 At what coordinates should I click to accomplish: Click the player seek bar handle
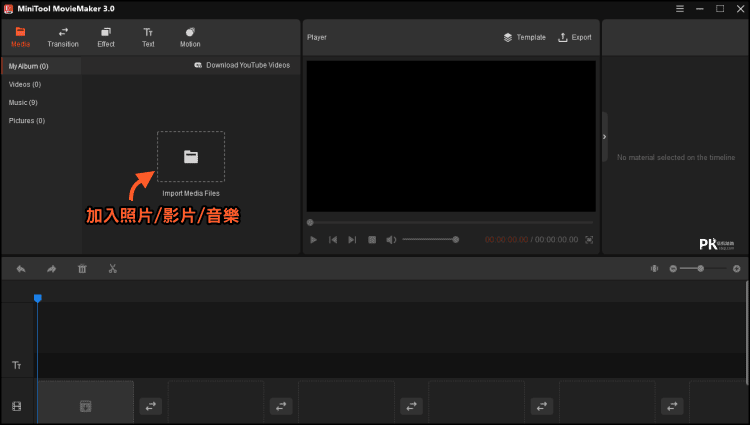310,222
